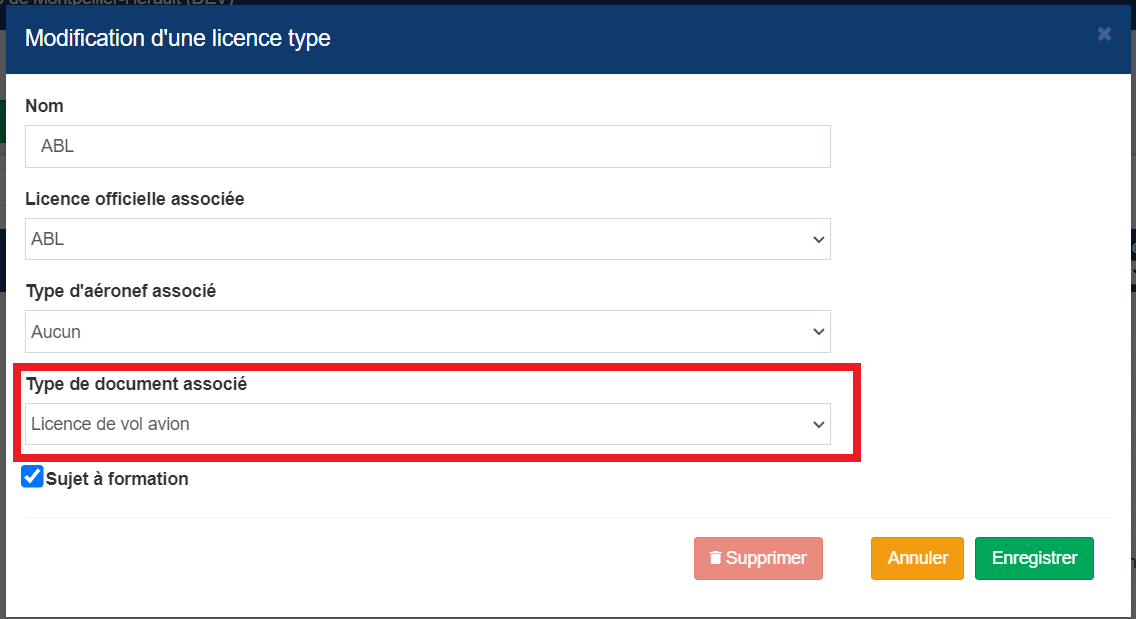The image size is (1136, 619).
Task: Open the Type d'aéronef associé dropdown
Action: point(427,332)
